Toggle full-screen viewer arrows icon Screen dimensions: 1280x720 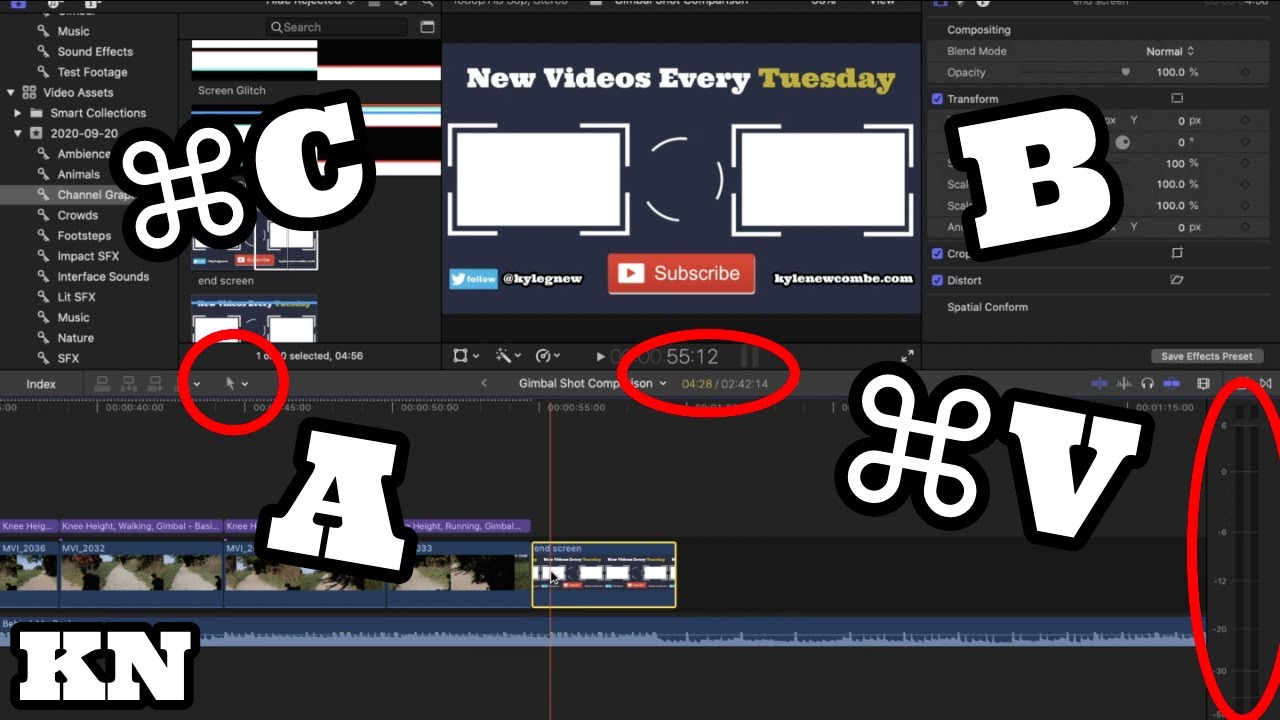[x=907, y=356]
